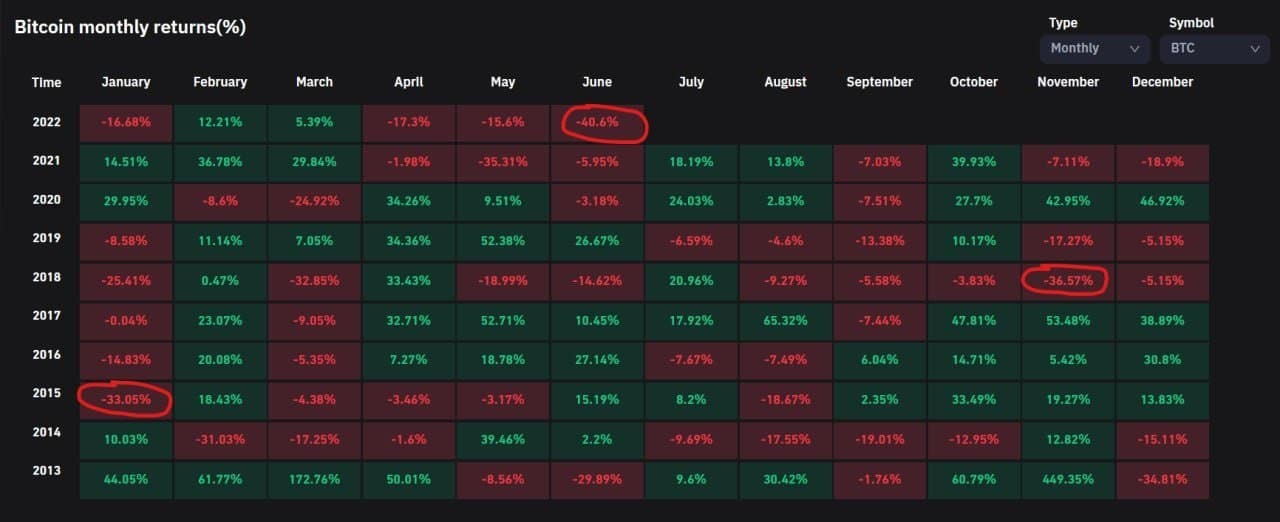This screenshot has width=1280, height=522.
Task: Select the 2018 row label
Action: (x=46, y=278)
